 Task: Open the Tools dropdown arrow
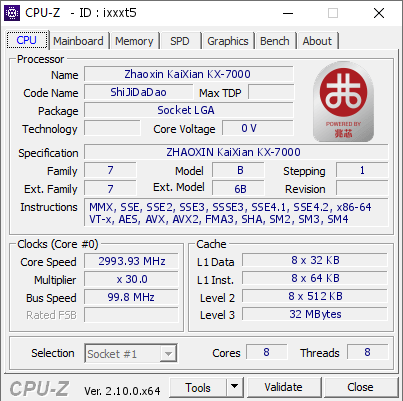tap(235, 387)
